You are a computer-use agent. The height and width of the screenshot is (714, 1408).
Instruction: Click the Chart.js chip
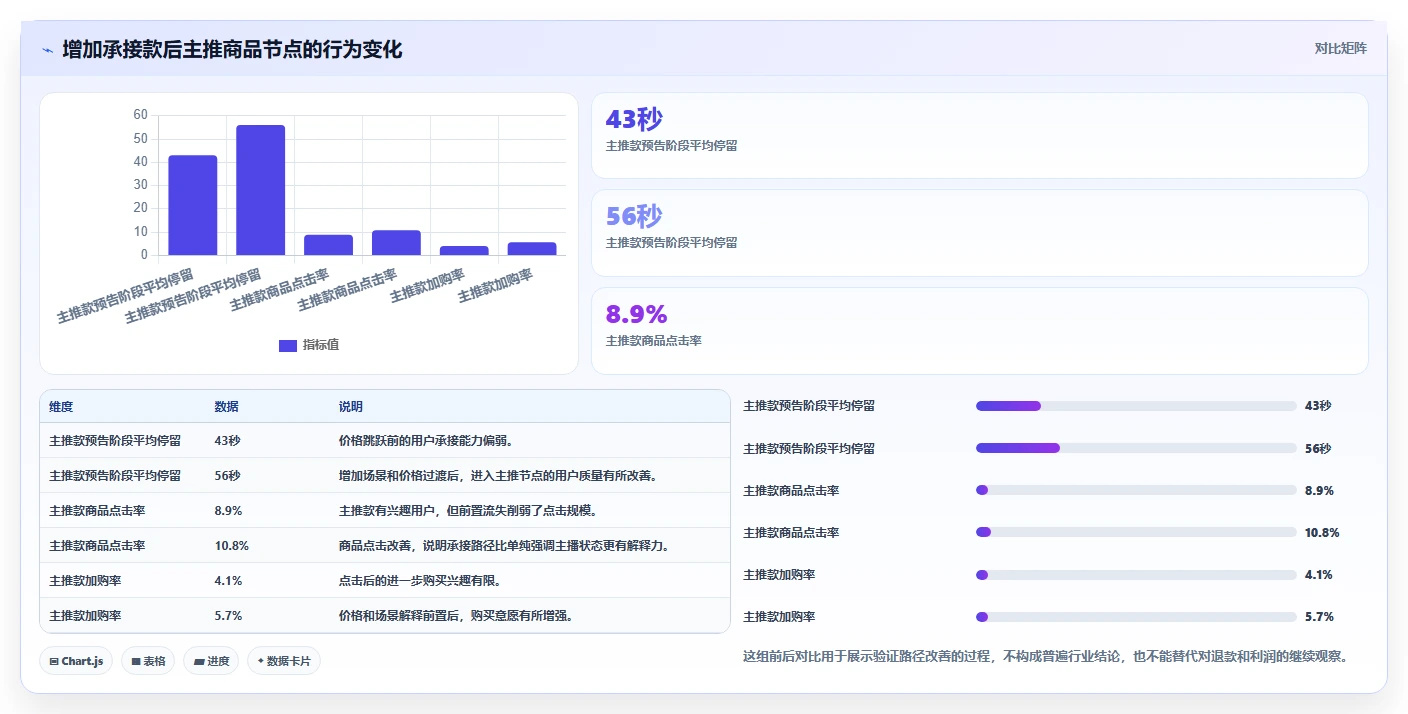pyautogui.click(x=76, y=661)
